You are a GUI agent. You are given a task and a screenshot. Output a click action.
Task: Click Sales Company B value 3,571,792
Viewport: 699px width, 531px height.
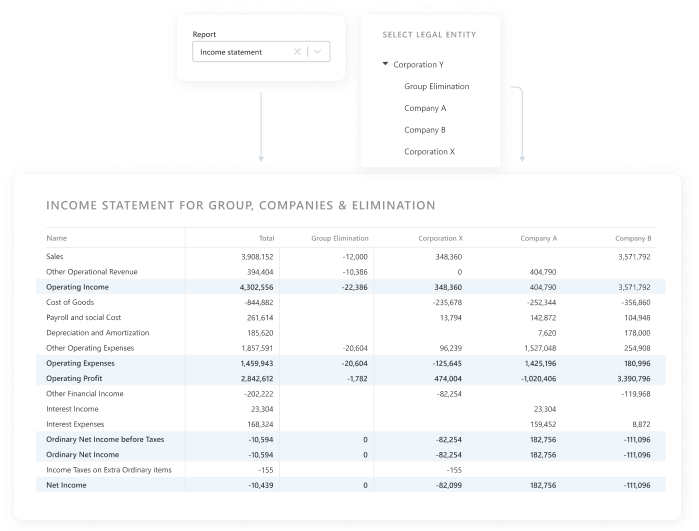pos(634,257)
